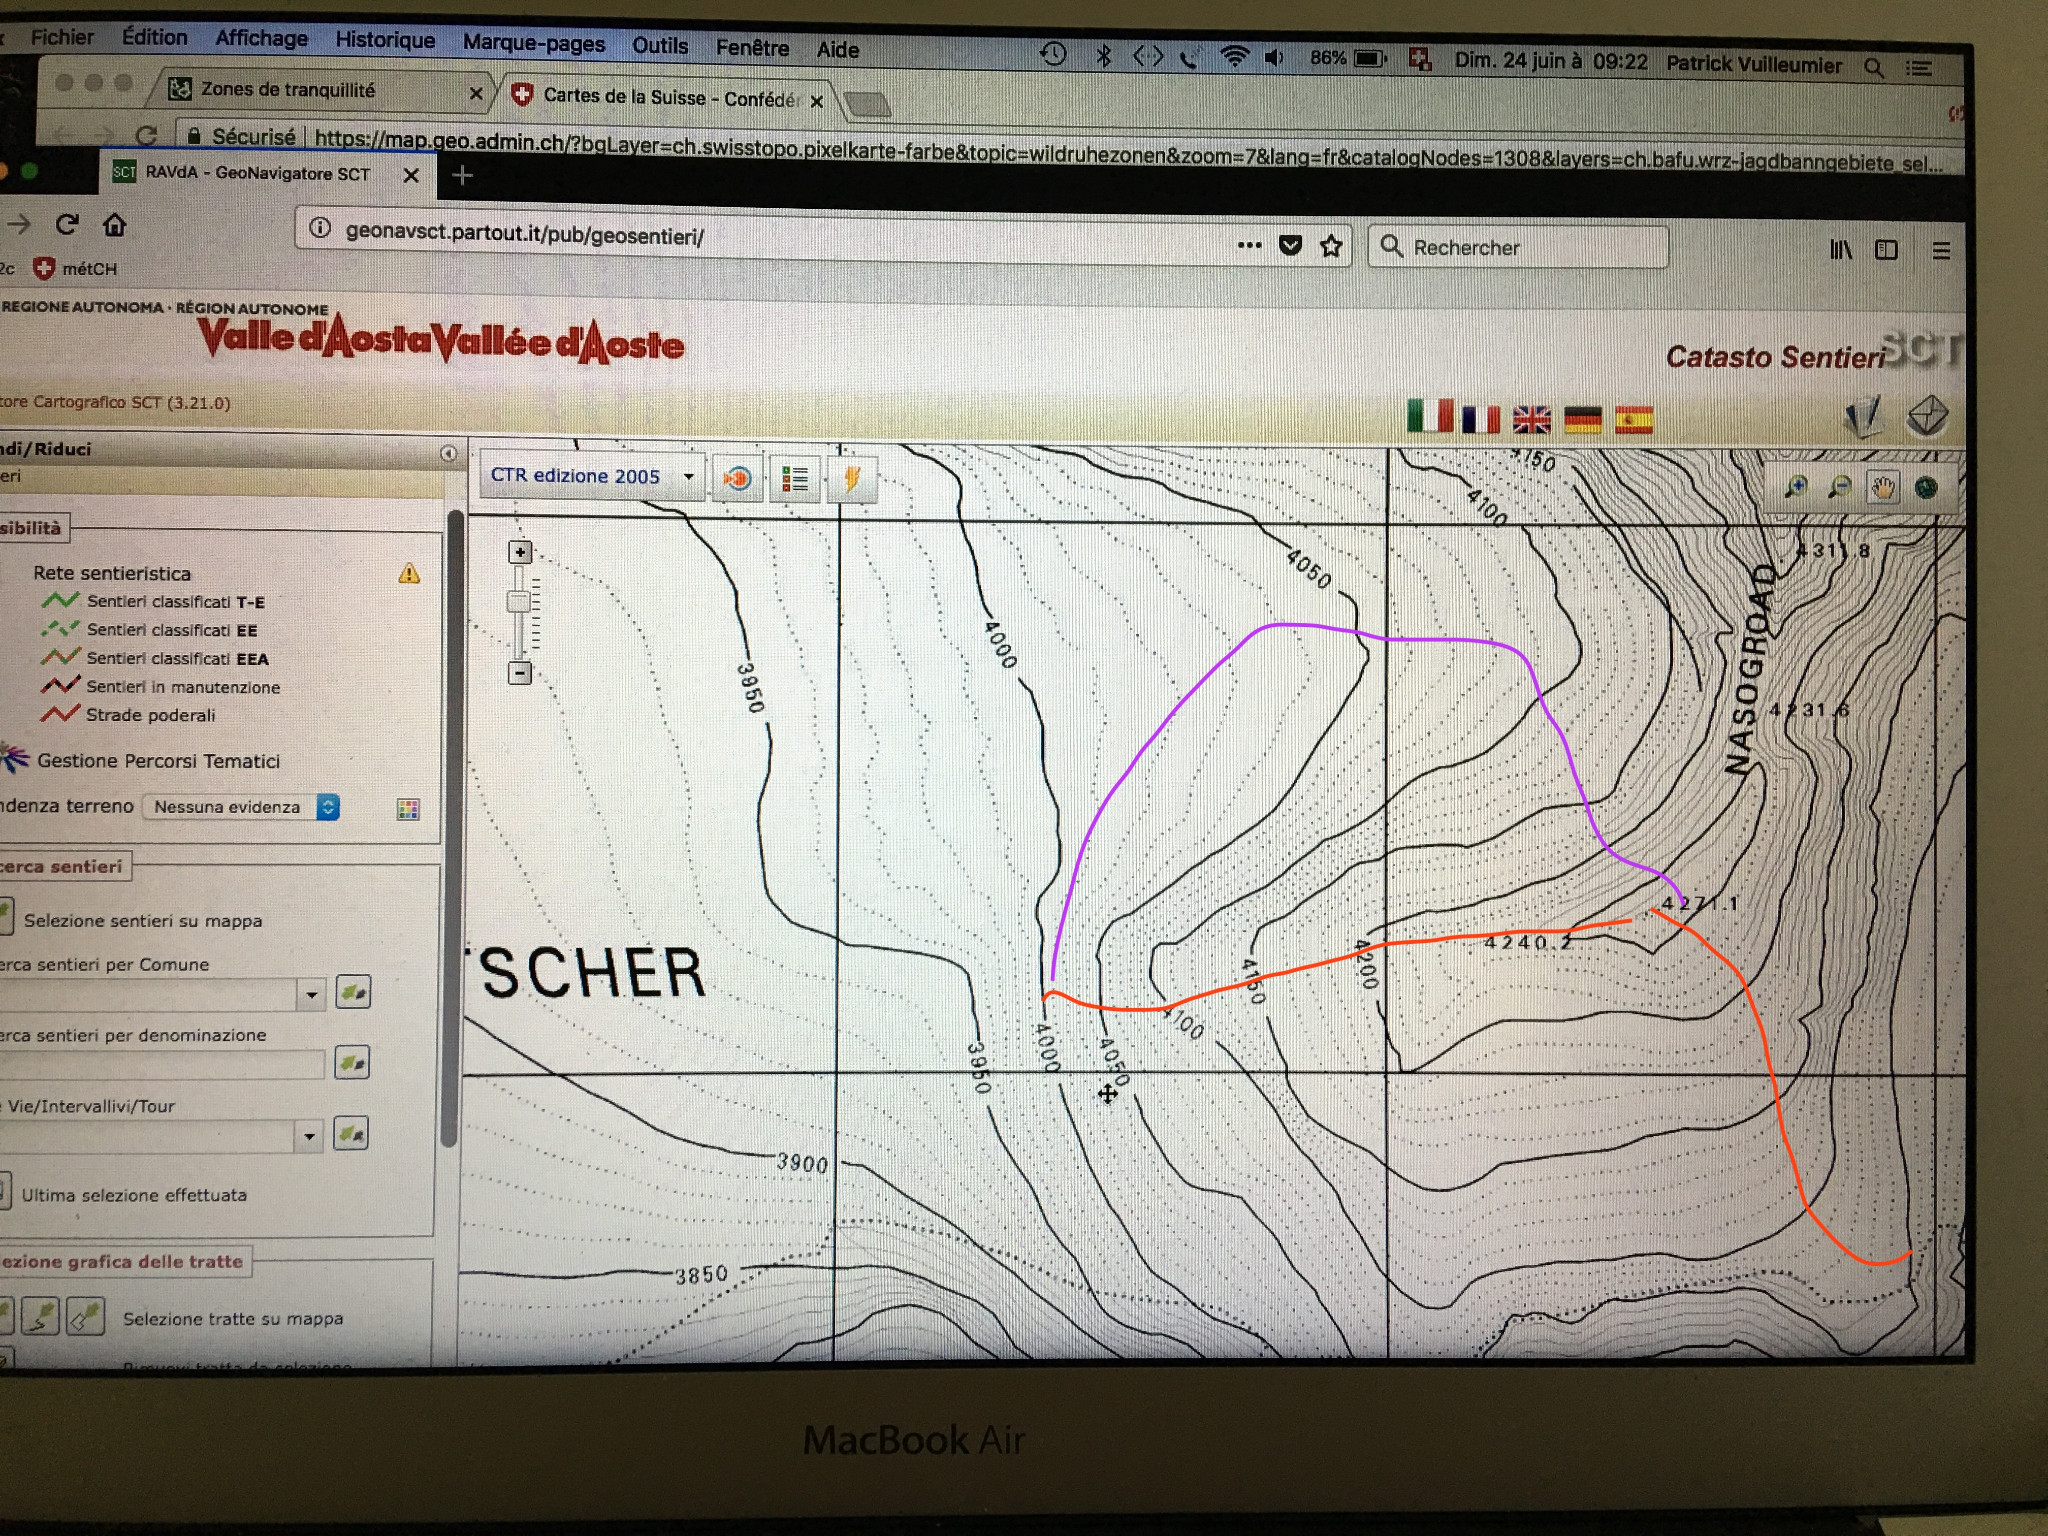Click Gestione Percorsi Tematici link

(158, 761)
